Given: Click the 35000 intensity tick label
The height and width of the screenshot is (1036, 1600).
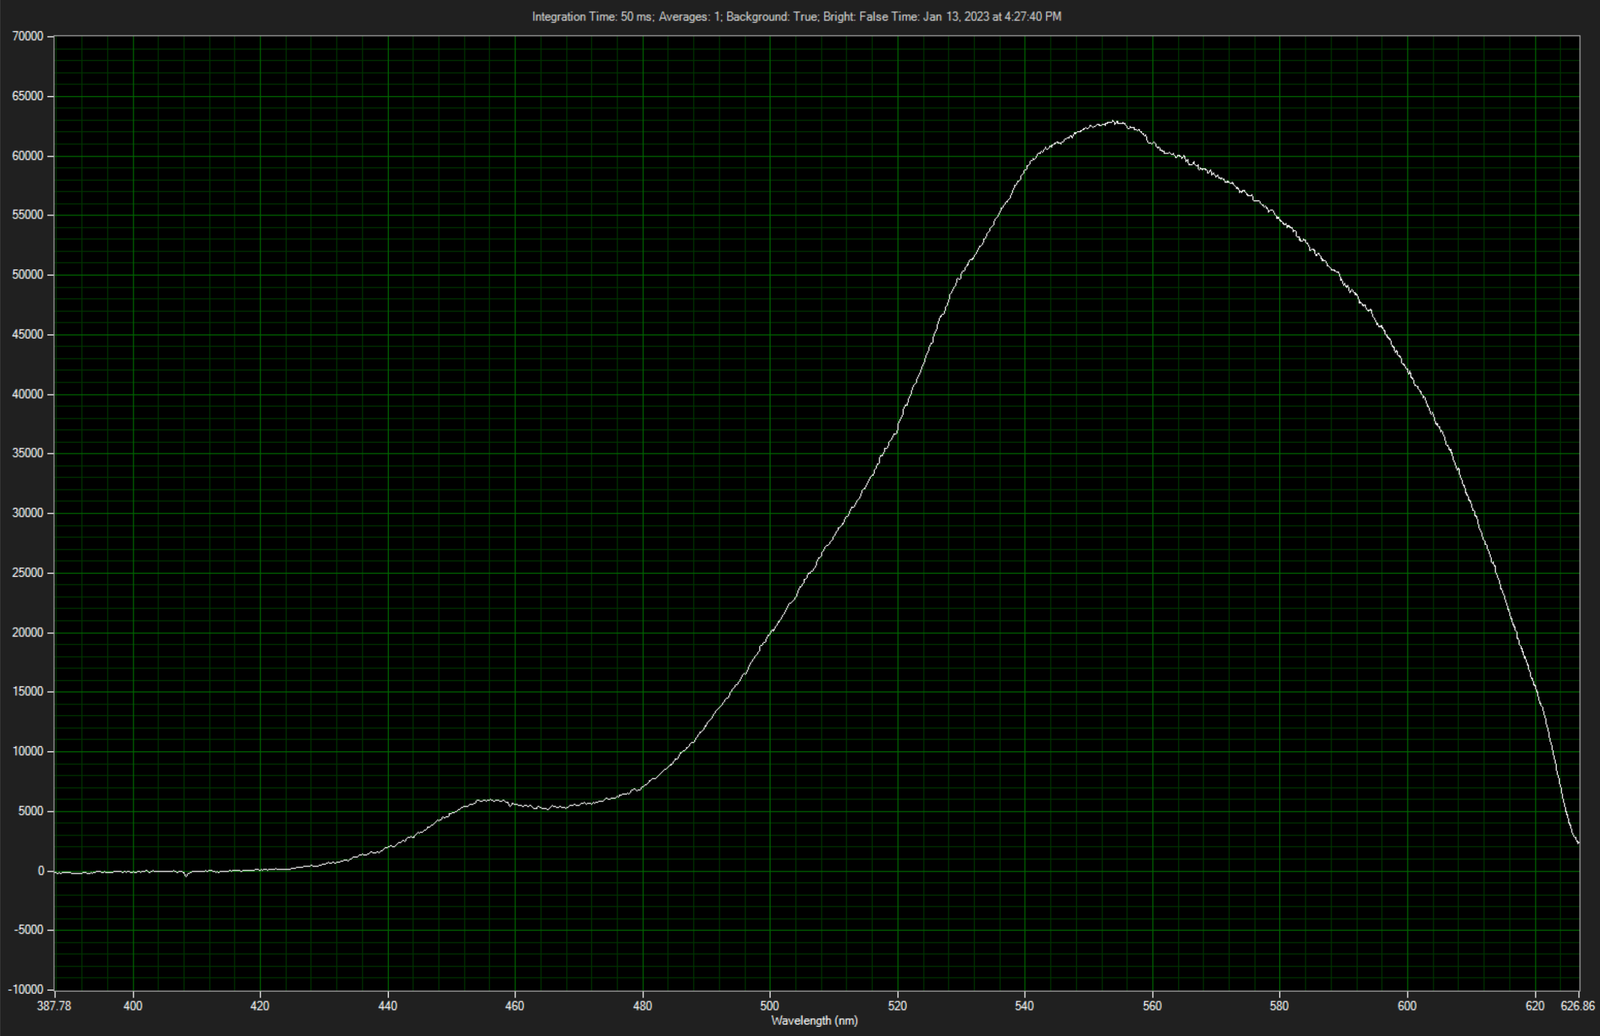Looking at the screenshot, I should tap(27, 454).
